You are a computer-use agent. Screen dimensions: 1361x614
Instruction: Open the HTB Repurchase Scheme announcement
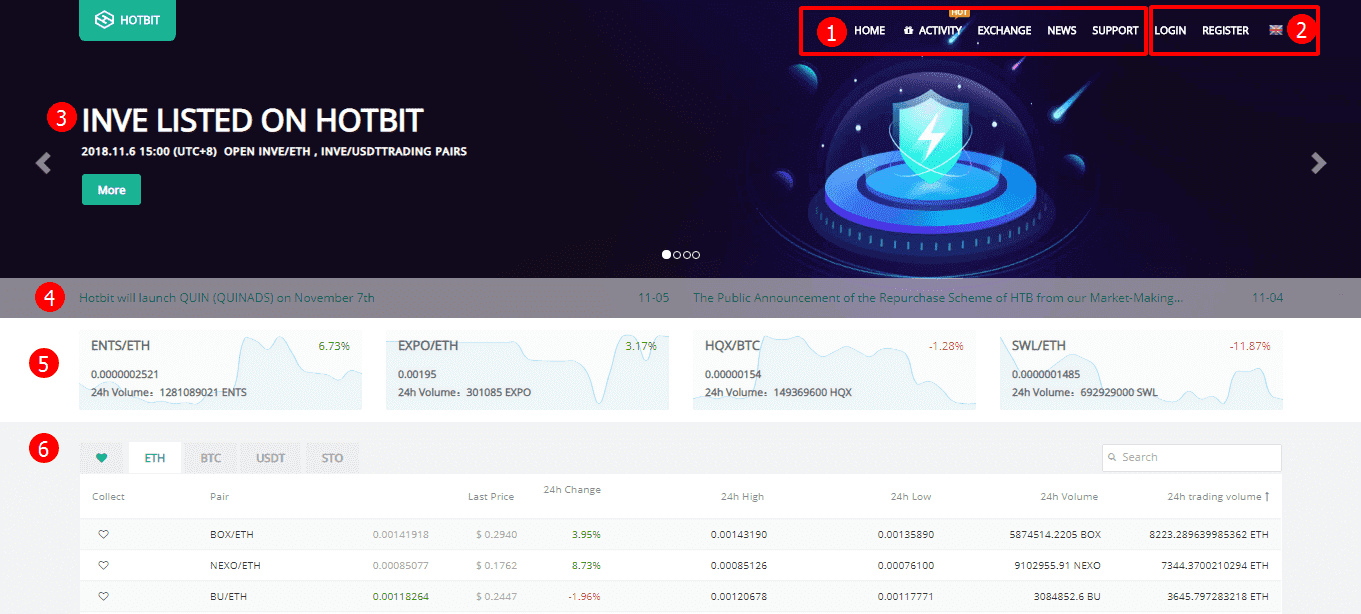[x=938, y=298]
